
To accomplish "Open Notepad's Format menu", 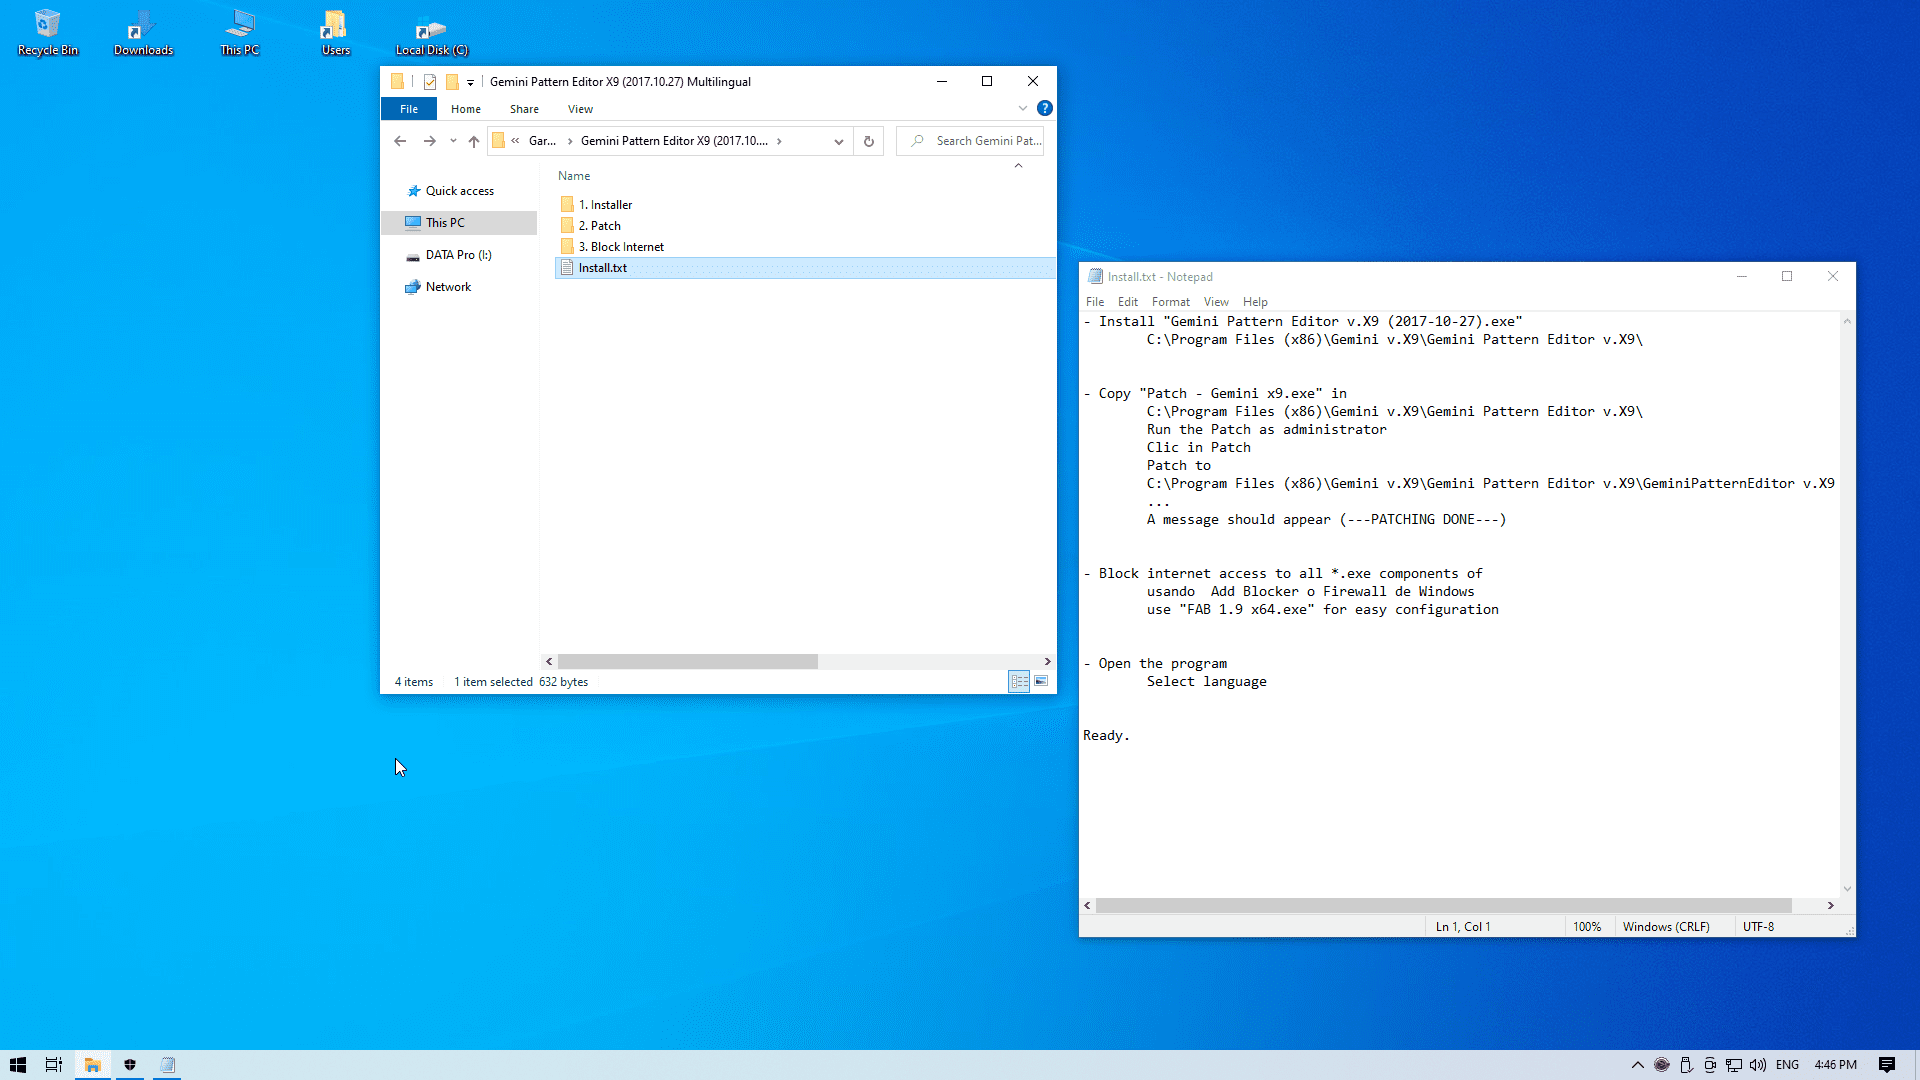I will pos(1170,302).
